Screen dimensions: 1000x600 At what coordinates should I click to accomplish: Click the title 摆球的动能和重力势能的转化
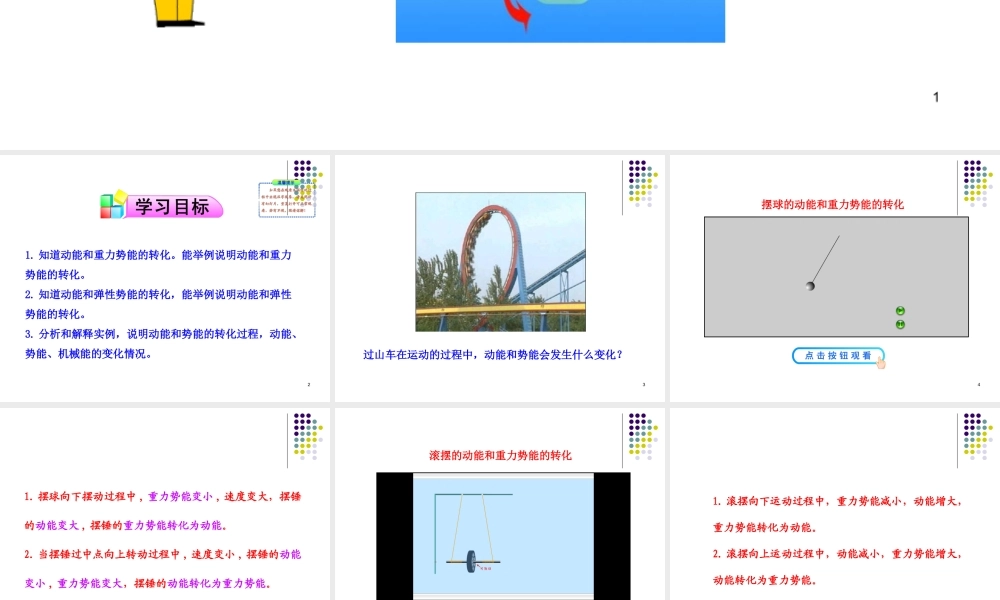tap(832, 204)
